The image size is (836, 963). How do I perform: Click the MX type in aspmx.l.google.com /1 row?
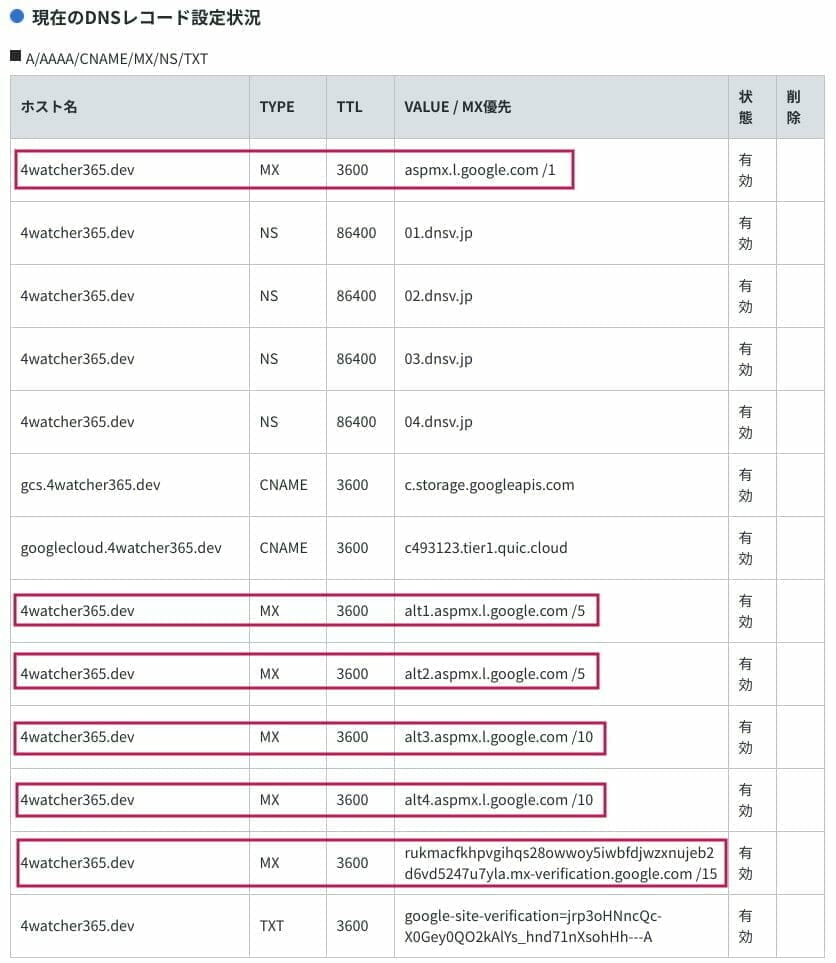[269, 170]
